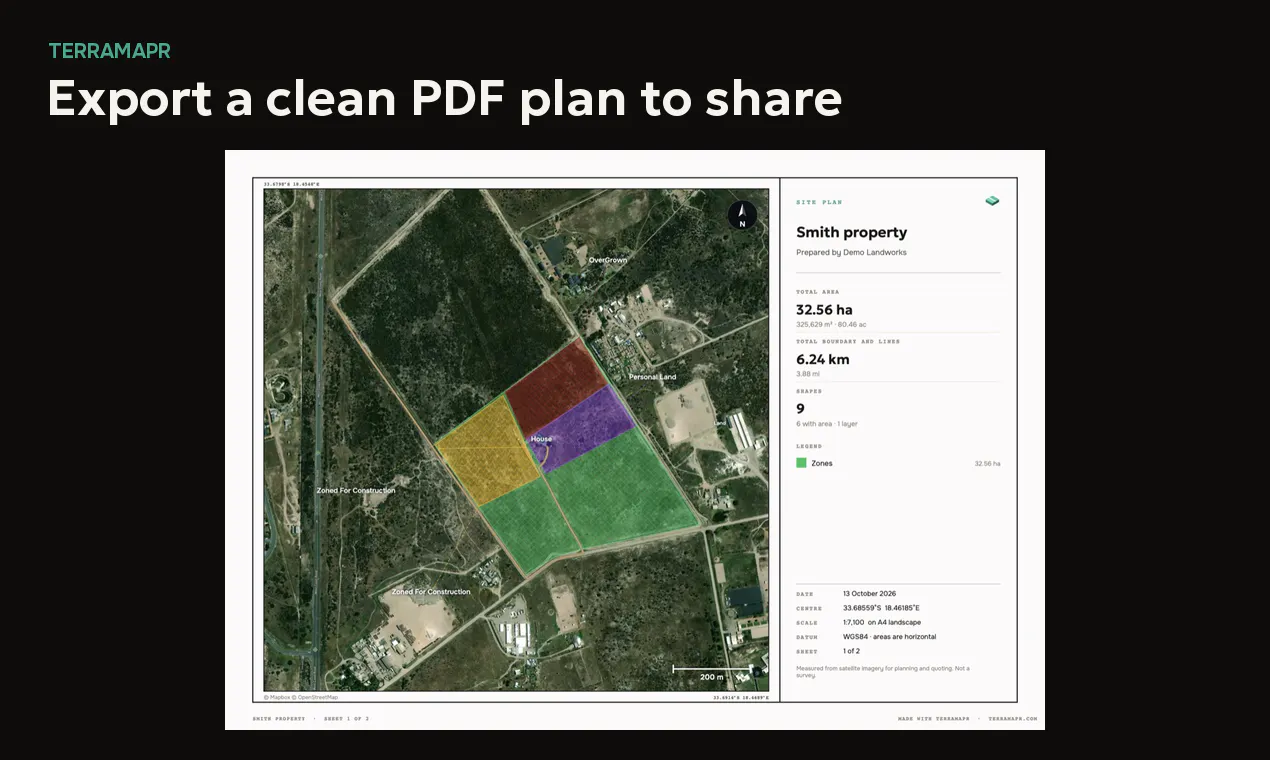Click the '3.88 mi' value
Screen dimensions: 1270x760
click(808, 374)
